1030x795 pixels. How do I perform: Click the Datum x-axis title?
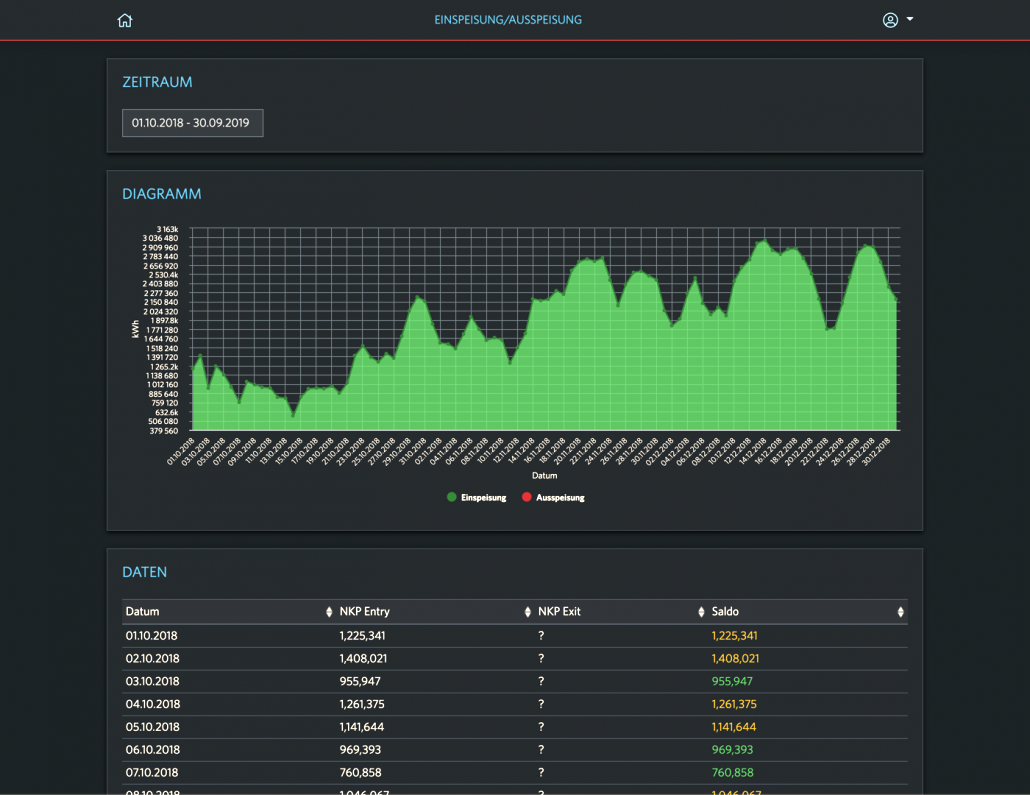545,476
